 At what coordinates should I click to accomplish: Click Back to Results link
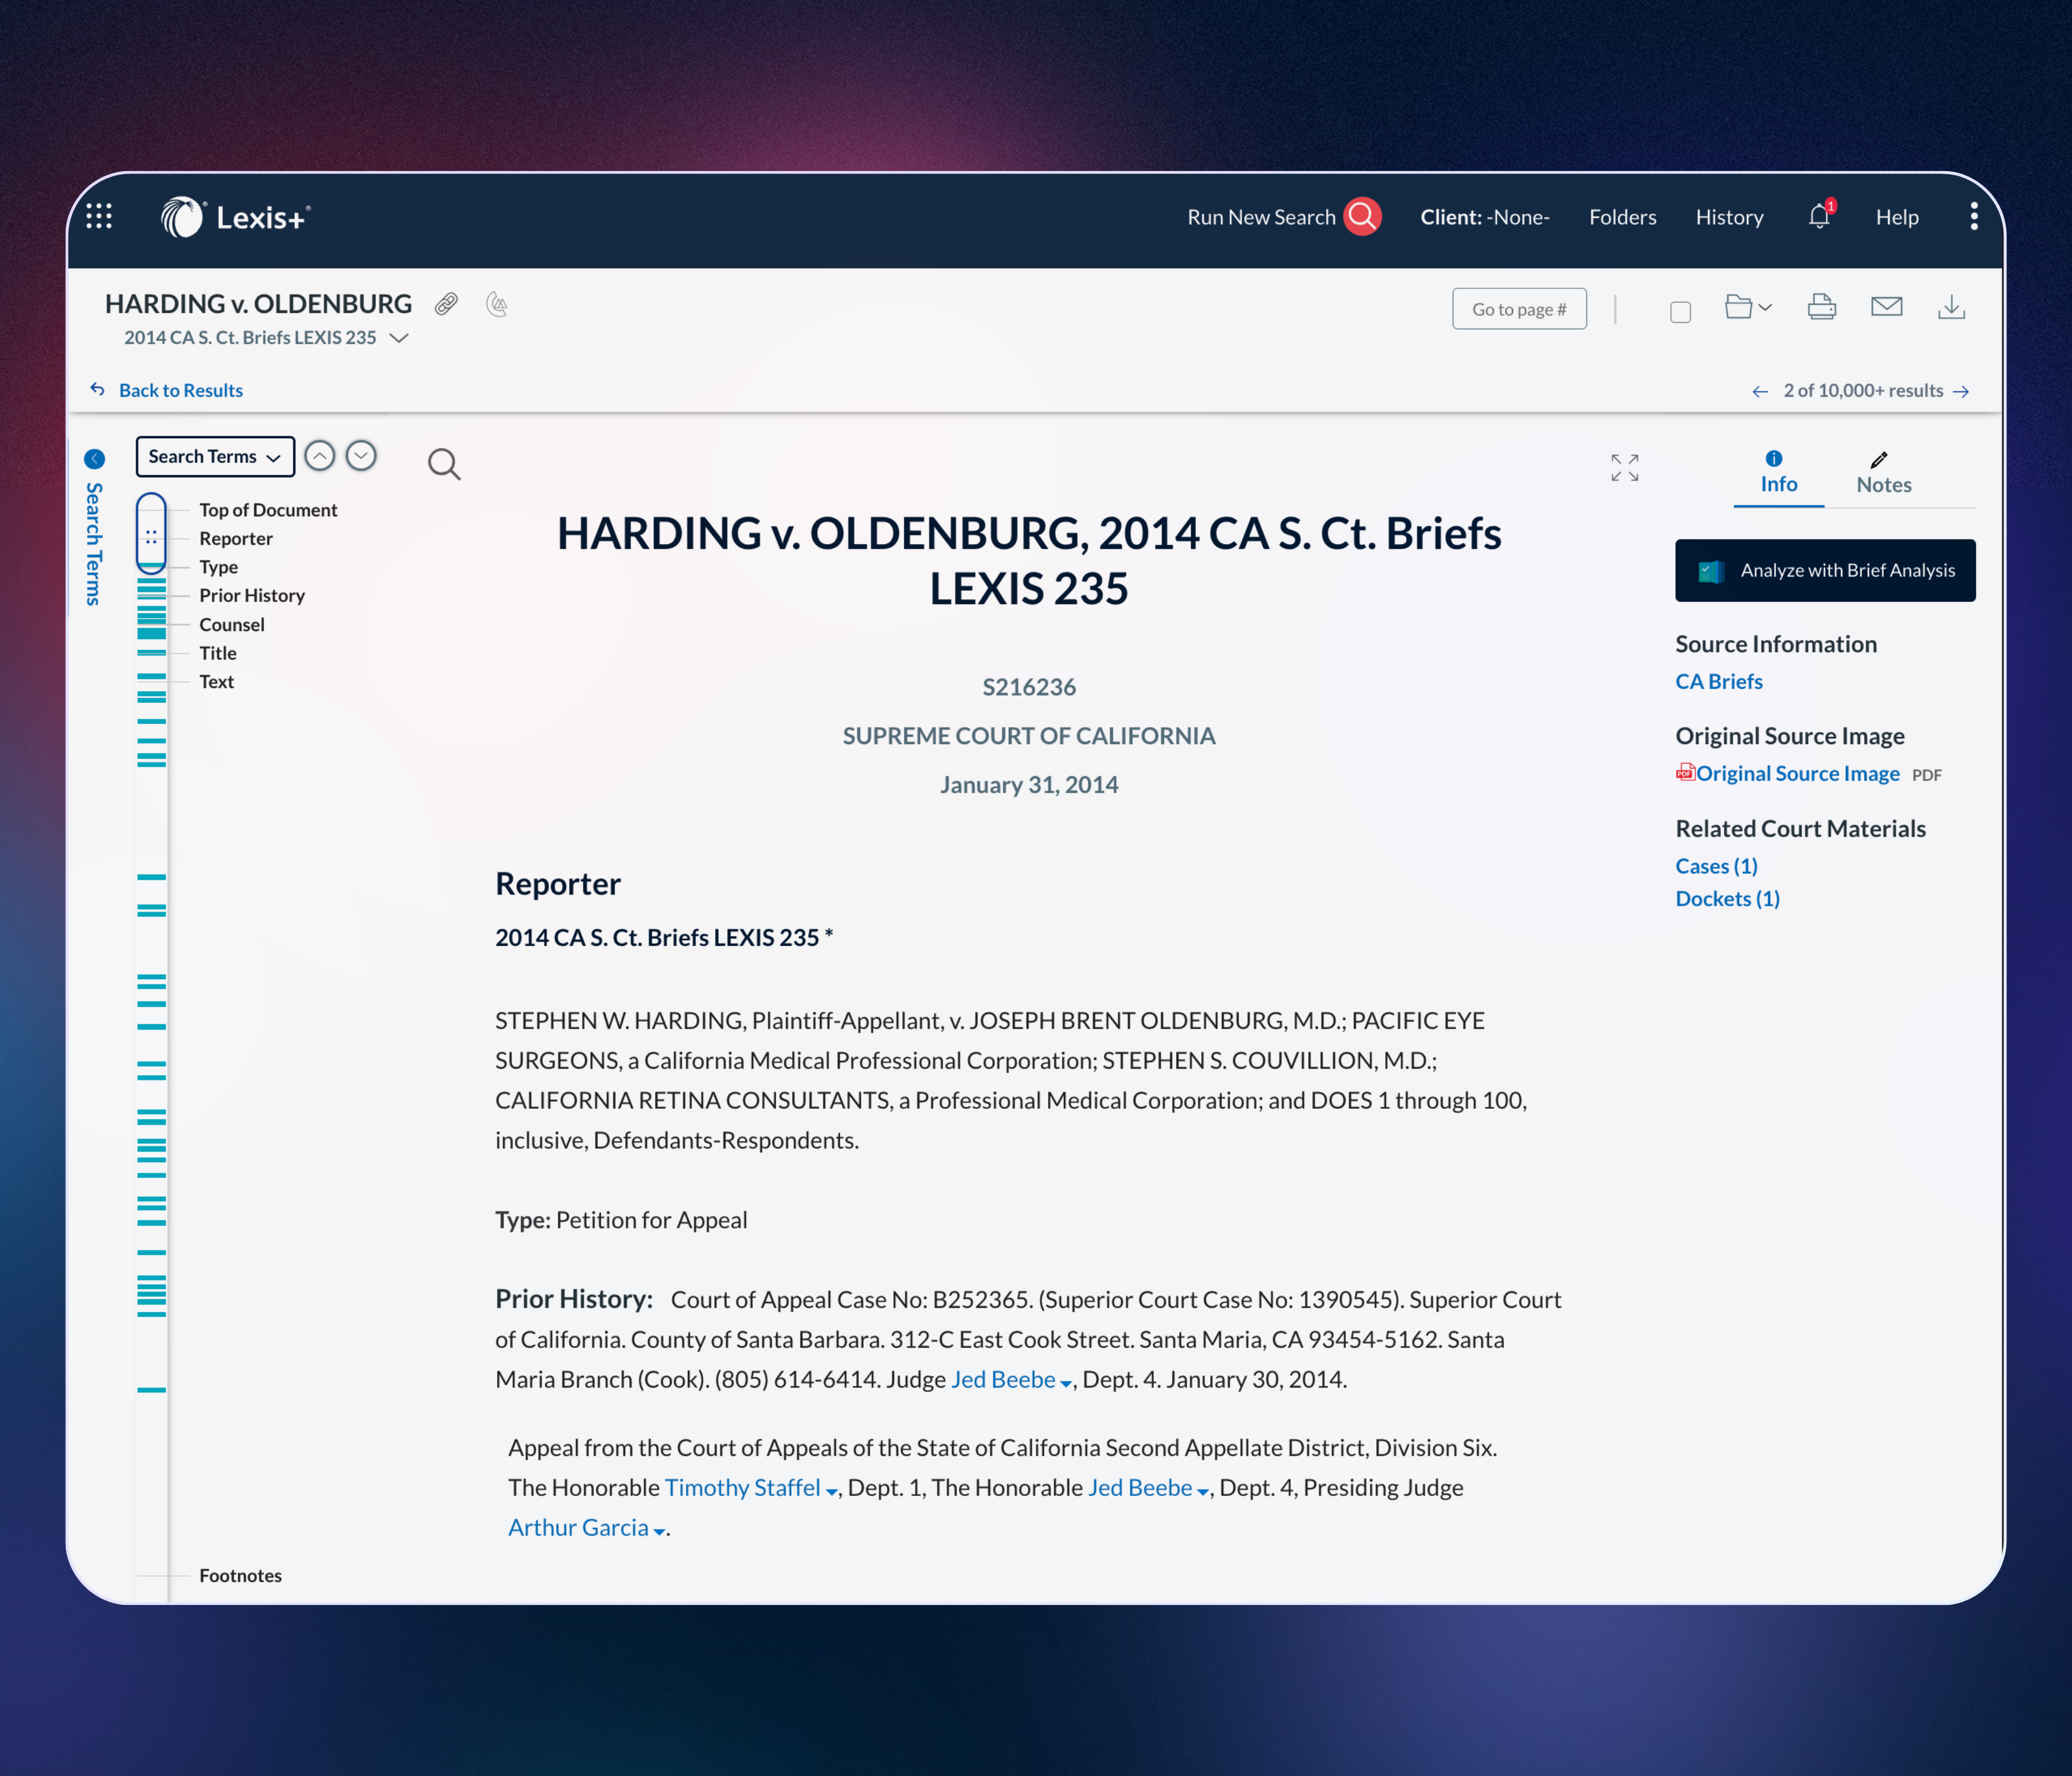[181, 390]
